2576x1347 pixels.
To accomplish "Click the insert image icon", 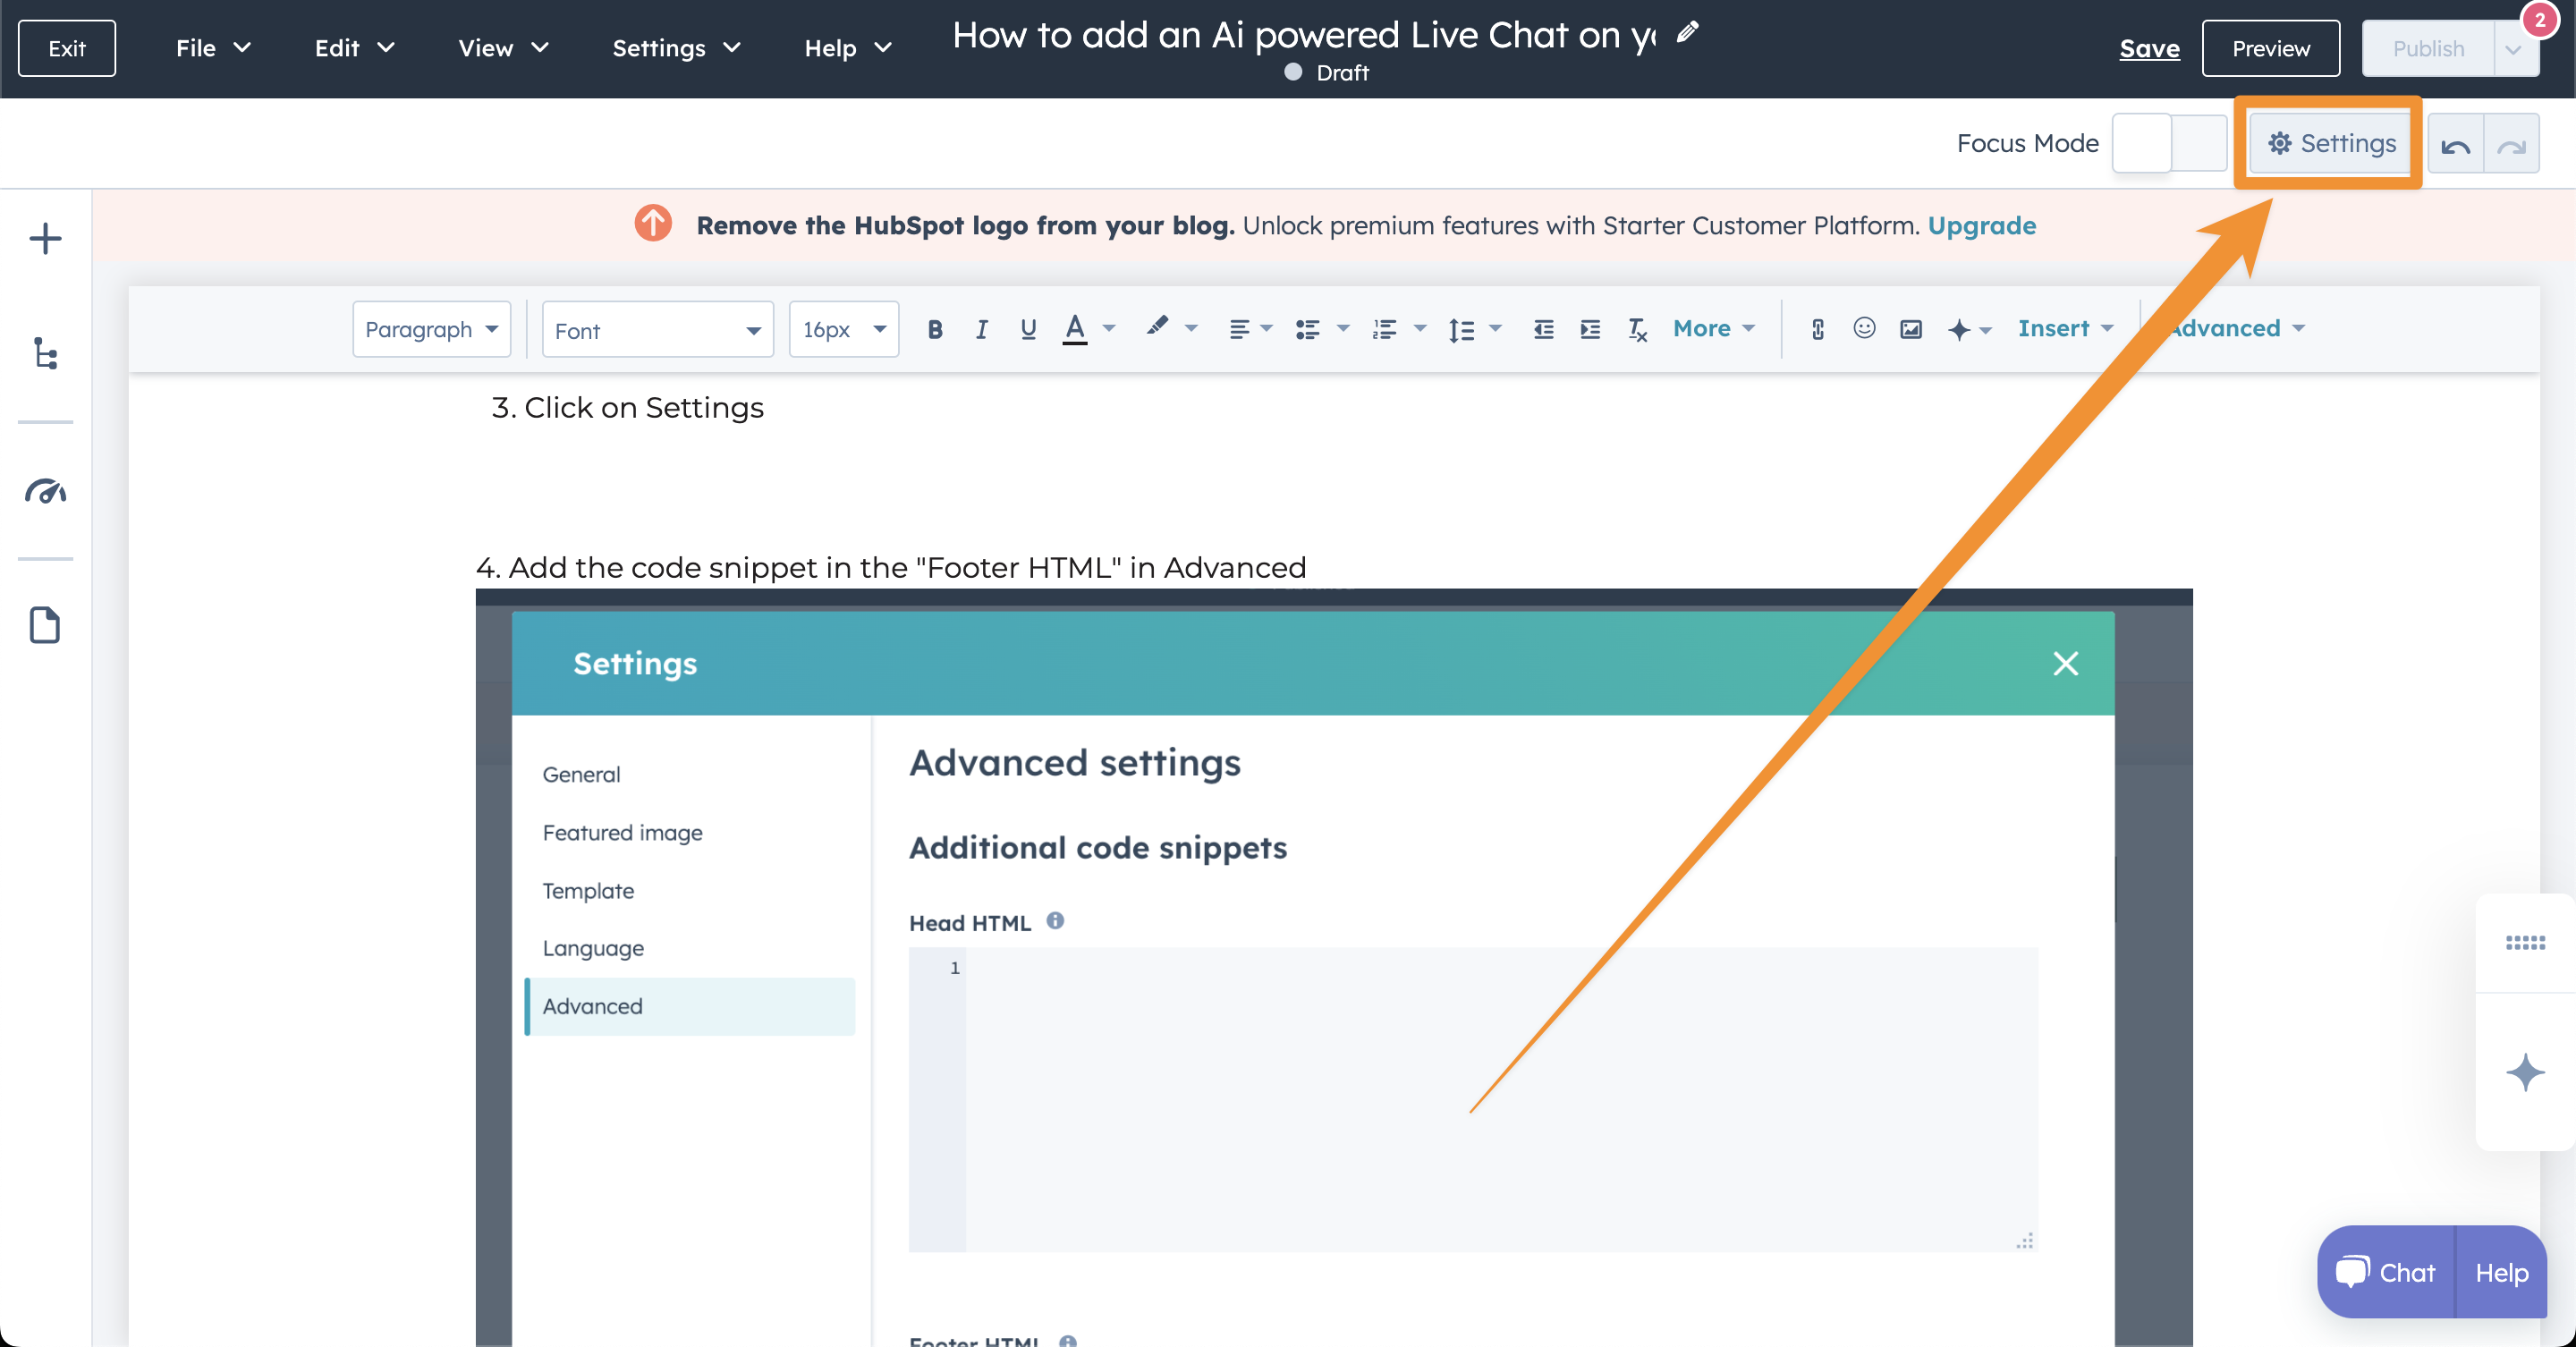I will [1910, 329].
